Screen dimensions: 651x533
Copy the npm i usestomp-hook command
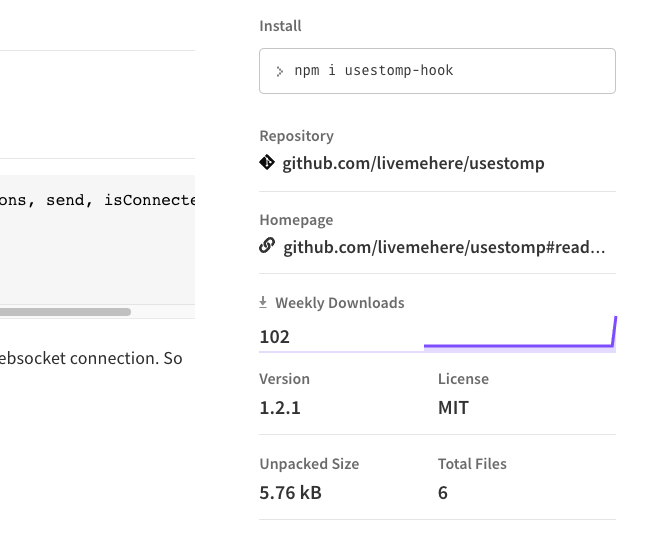pos(437,71)
